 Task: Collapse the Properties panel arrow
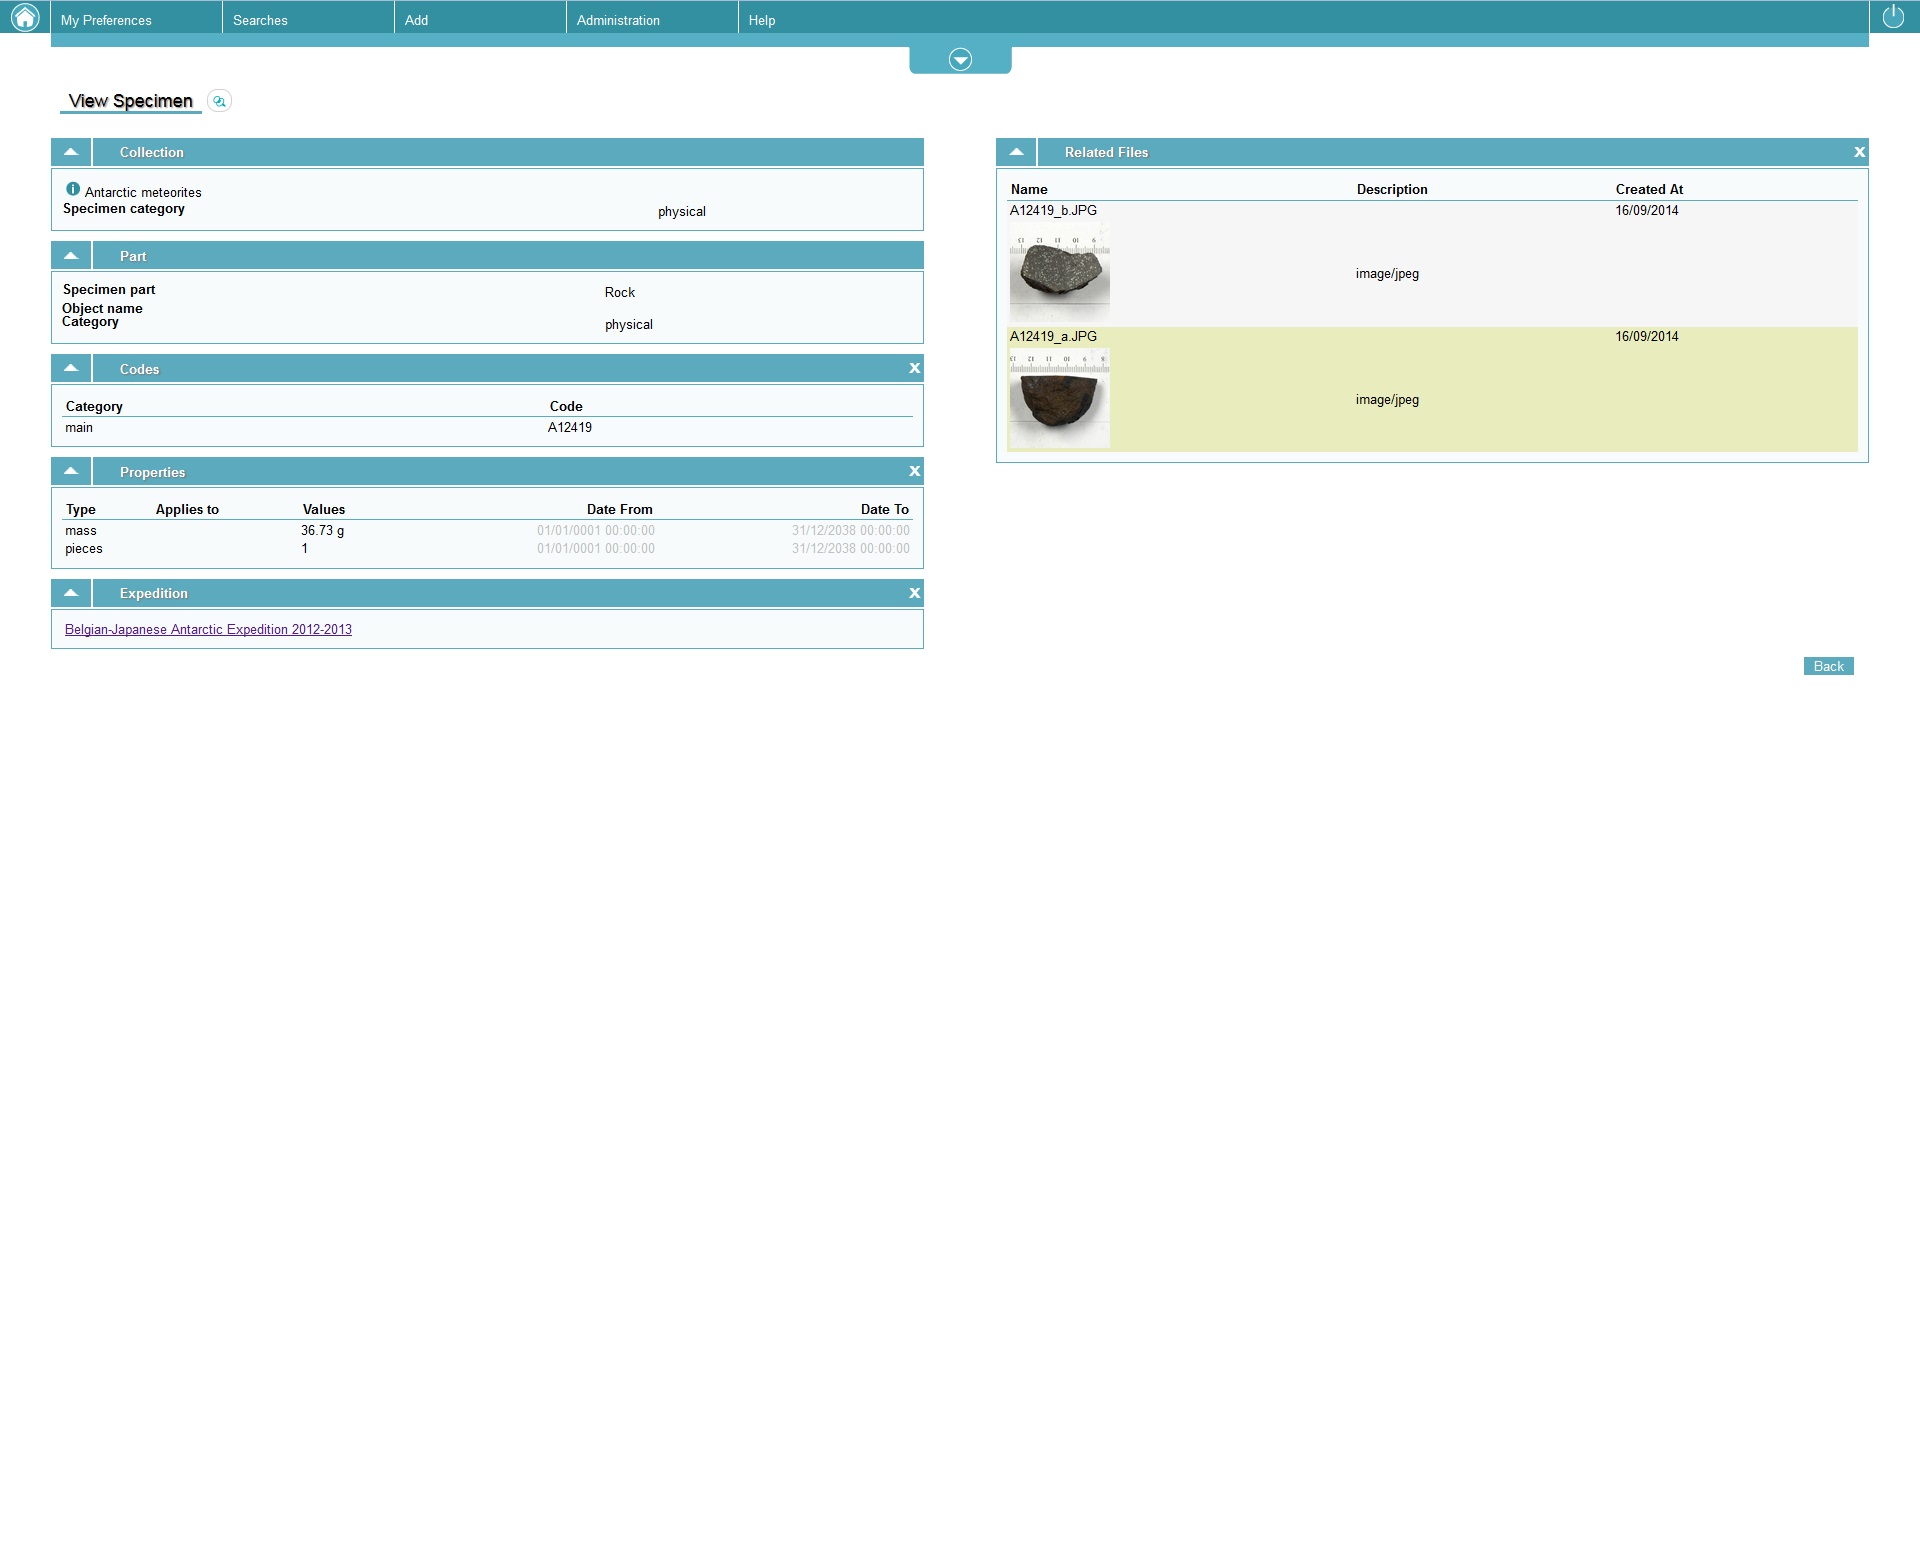coord(71,472)
